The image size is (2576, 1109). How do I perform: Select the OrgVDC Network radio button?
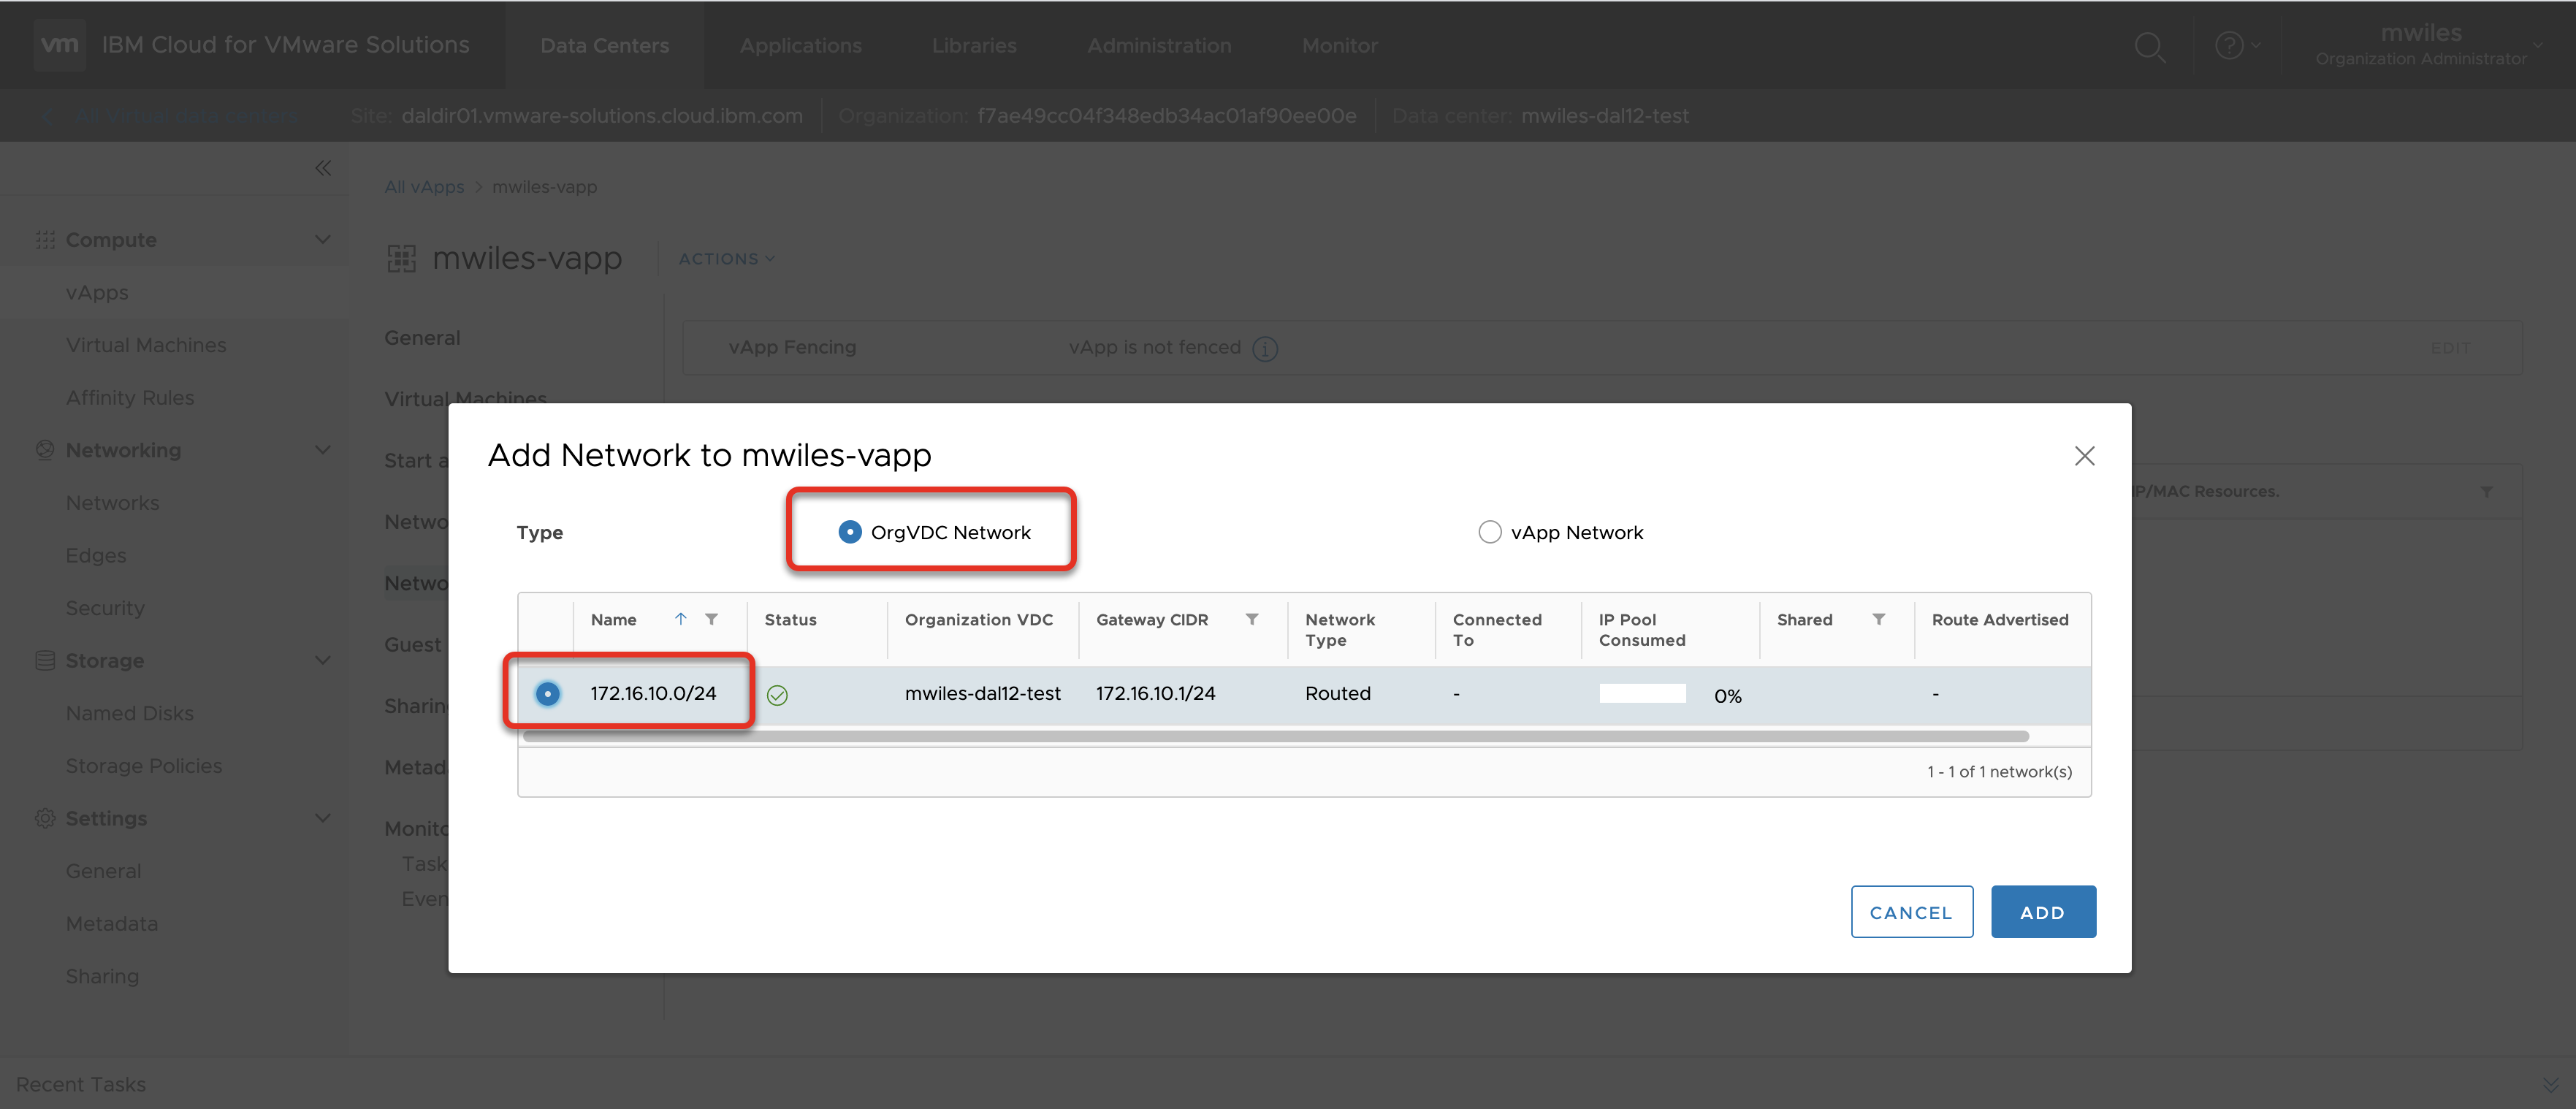tap(849, 532)
